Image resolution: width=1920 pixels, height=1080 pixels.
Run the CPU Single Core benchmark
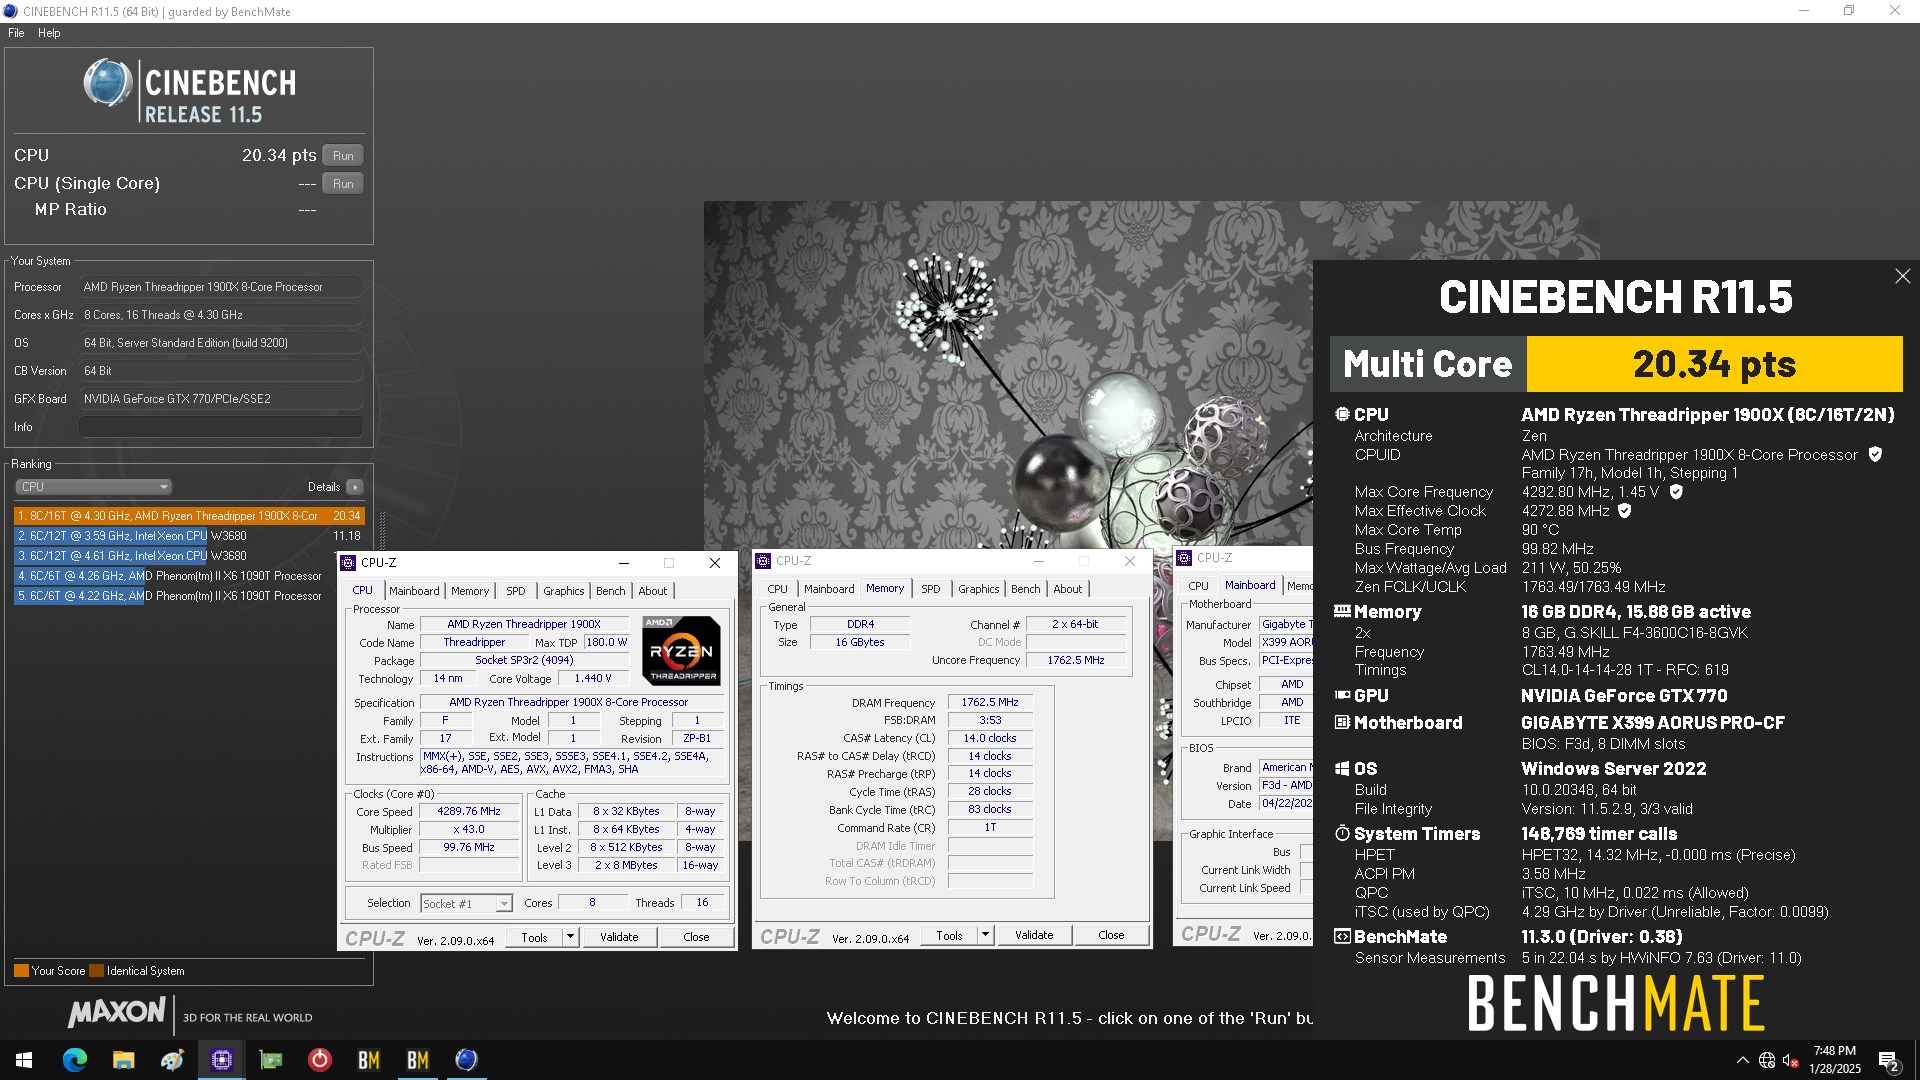point(343,184)
